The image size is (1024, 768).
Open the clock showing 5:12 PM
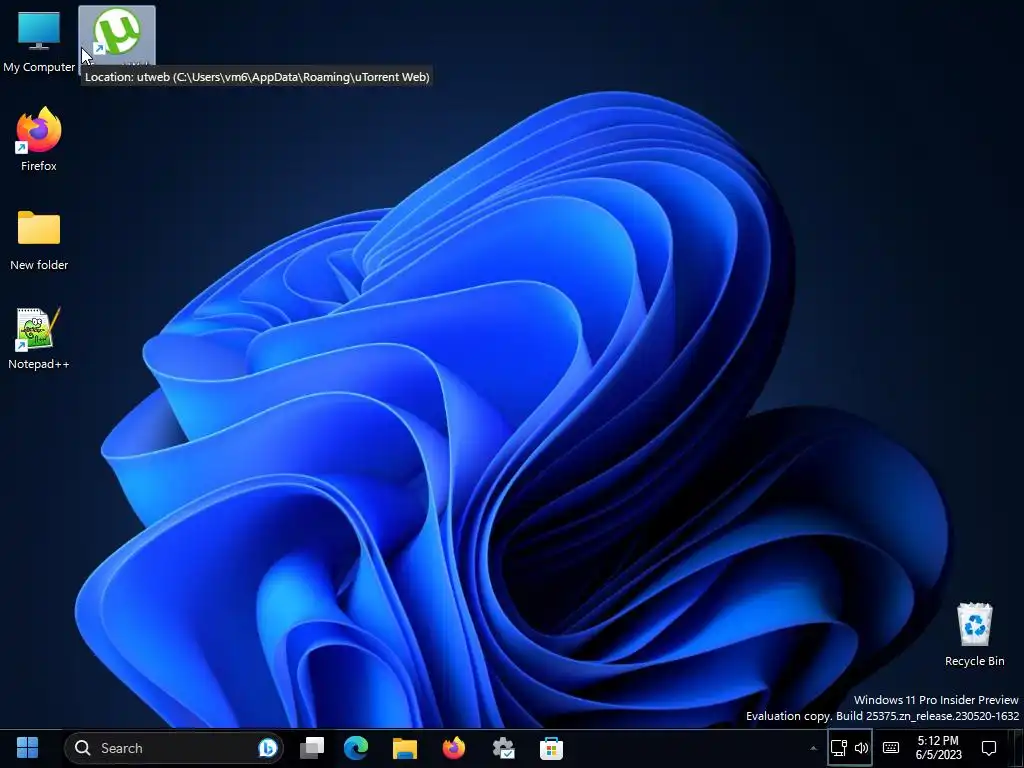[938, 748]
